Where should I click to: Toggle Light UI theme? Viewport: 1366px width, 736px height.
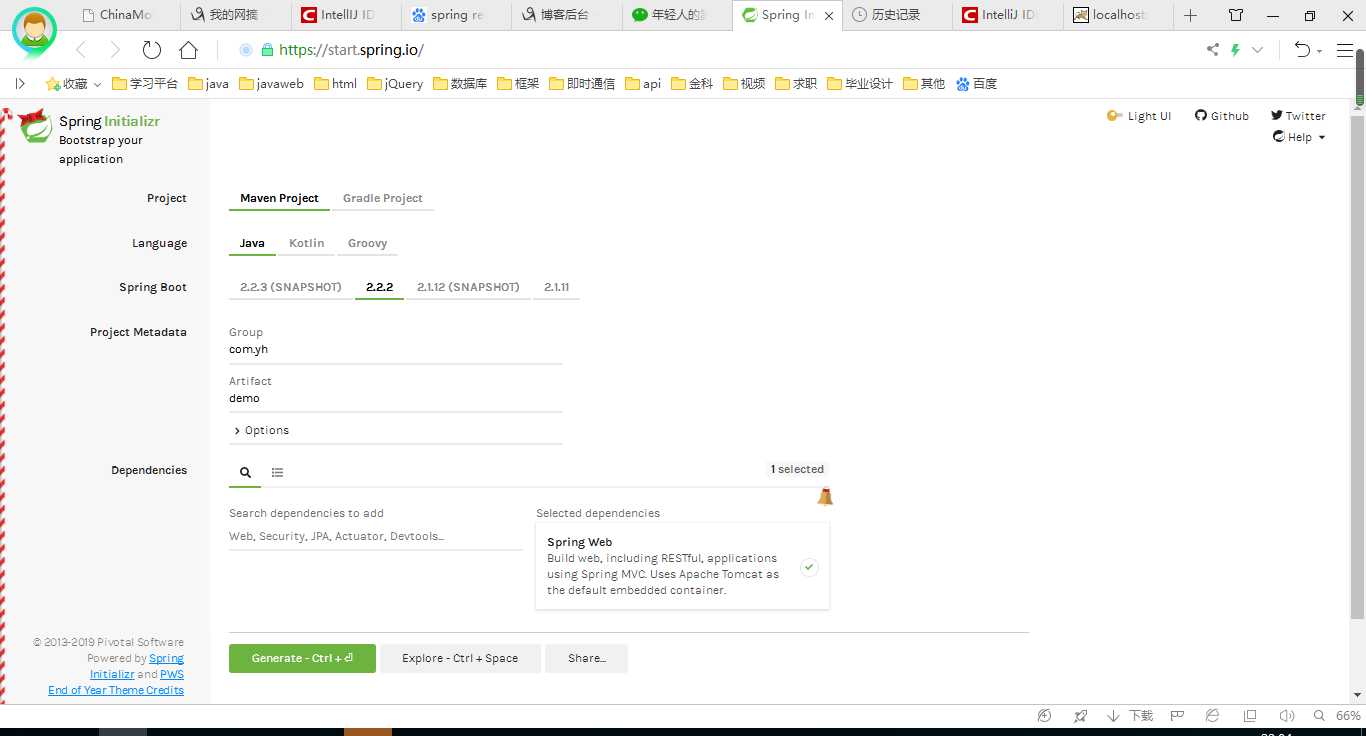point(1139,117)
